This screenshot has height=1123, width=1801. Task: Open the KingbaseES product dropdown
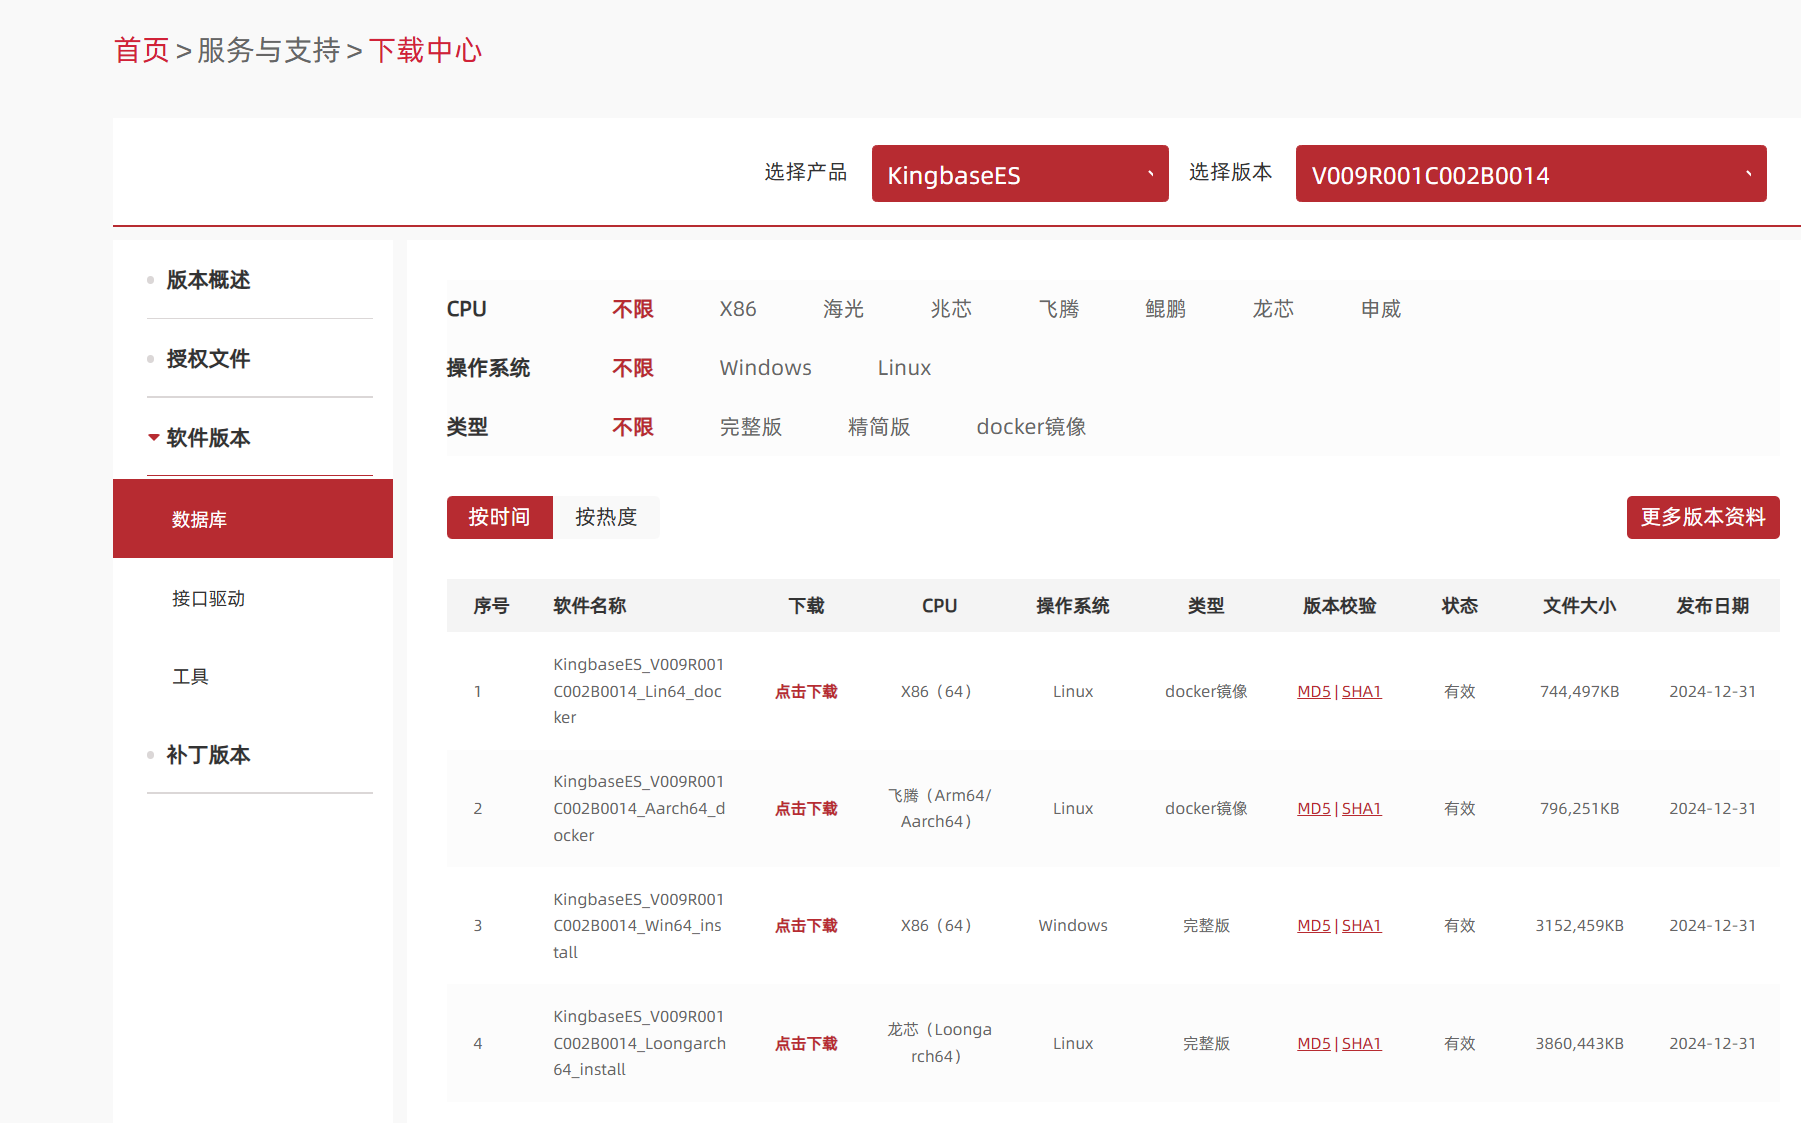1020,174
